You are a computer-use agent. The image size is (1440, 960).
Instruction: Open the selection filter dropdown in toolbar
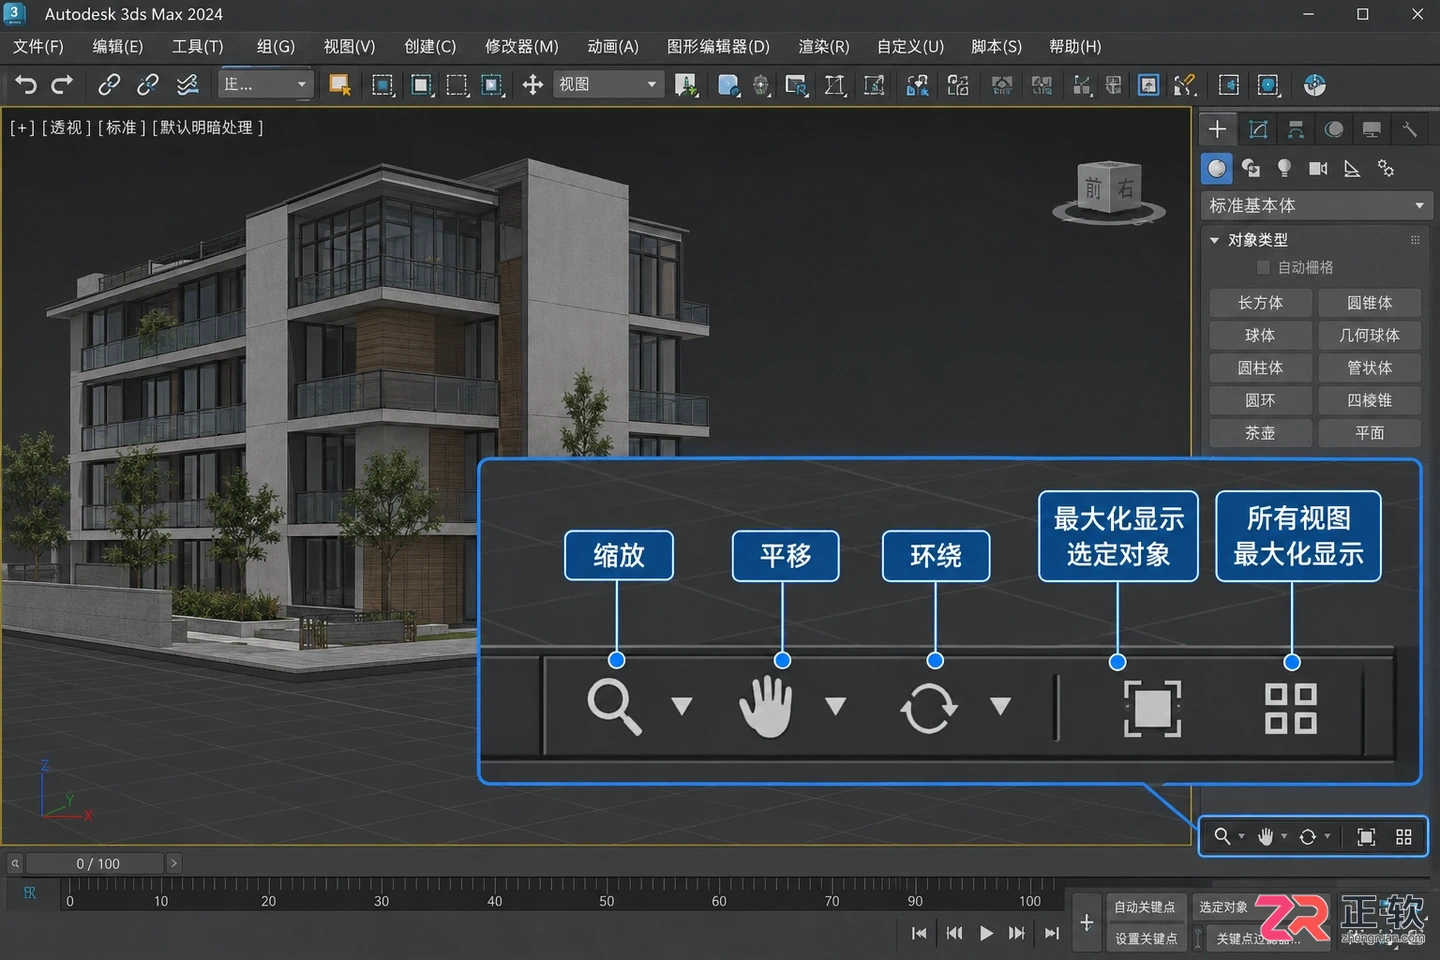coord(265,85)
